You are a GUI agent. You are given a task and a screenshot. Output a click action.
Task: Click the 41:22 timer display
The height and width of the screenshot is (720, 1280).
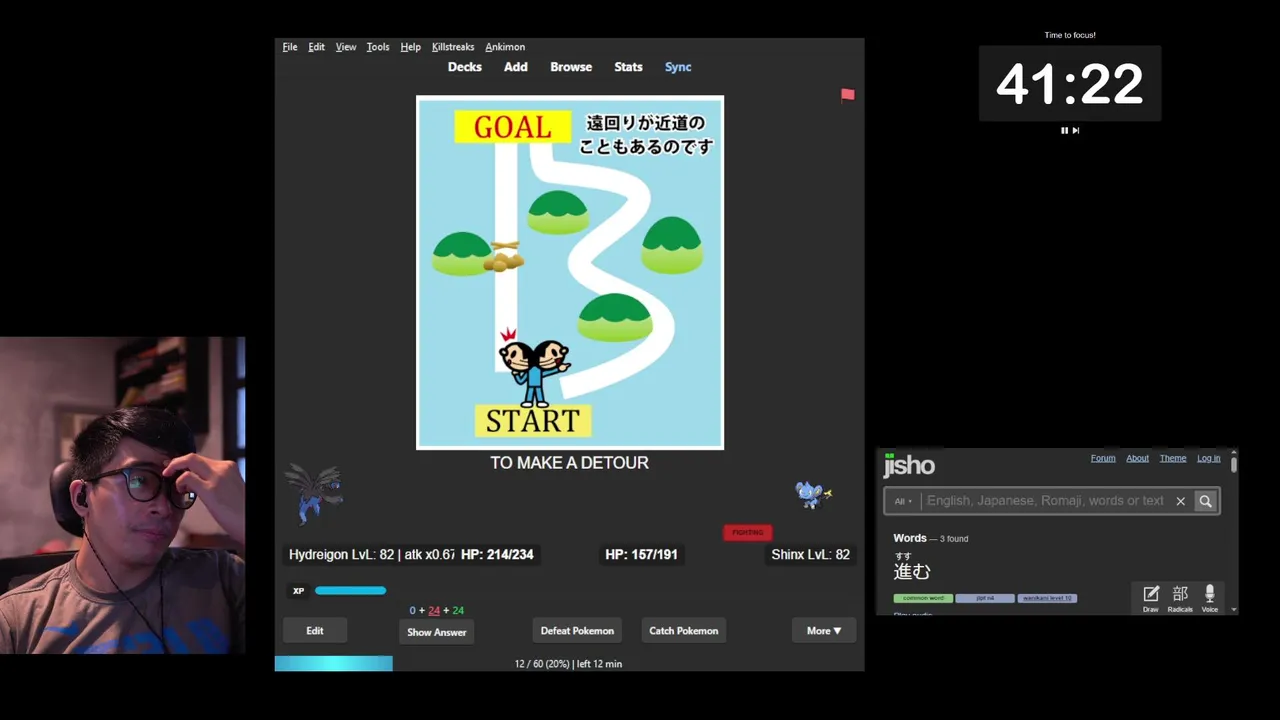1070,84
